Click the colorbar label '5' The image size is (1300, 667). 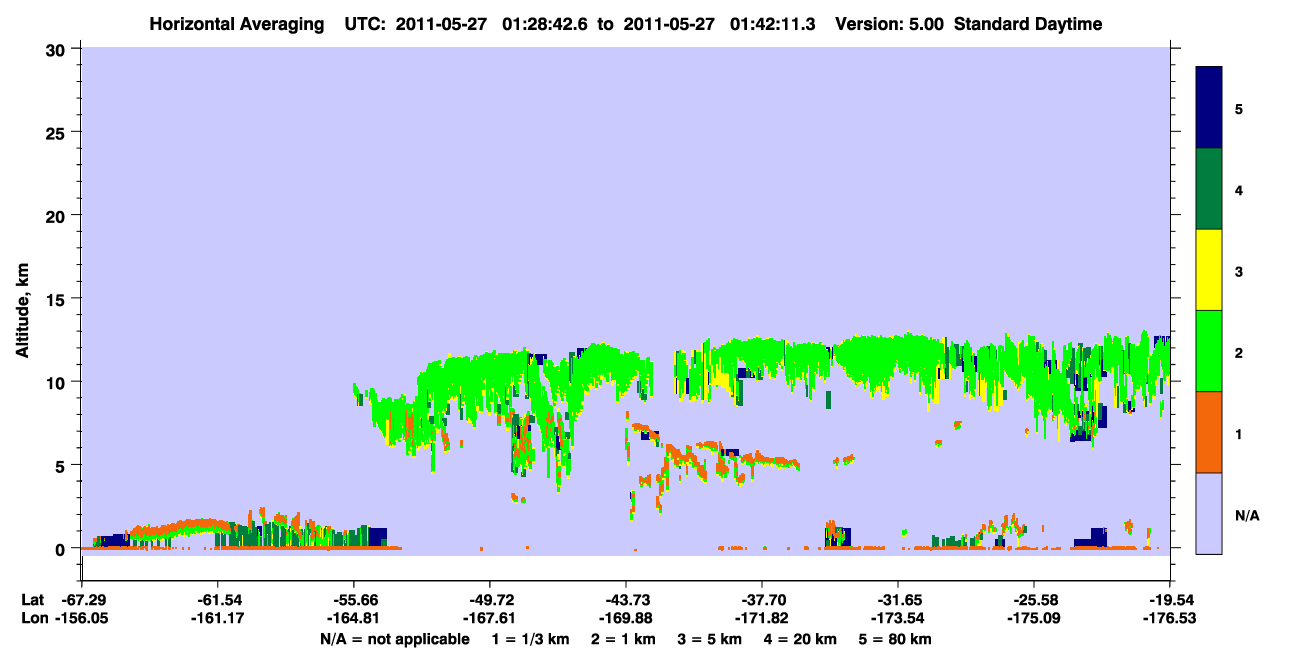[x=1238, y=109]
